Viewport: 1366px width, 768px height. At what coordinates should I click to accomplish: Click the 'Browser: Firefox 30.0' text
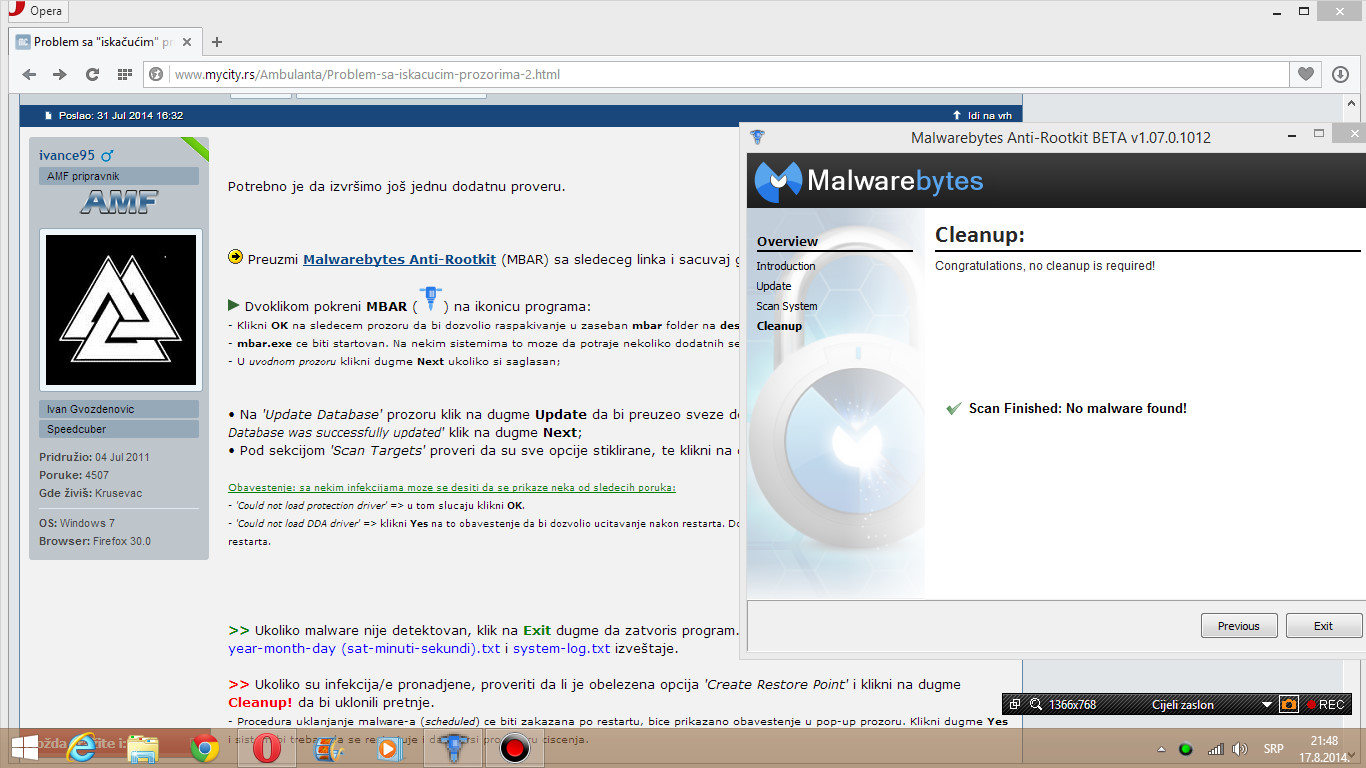tap(95, 541)
